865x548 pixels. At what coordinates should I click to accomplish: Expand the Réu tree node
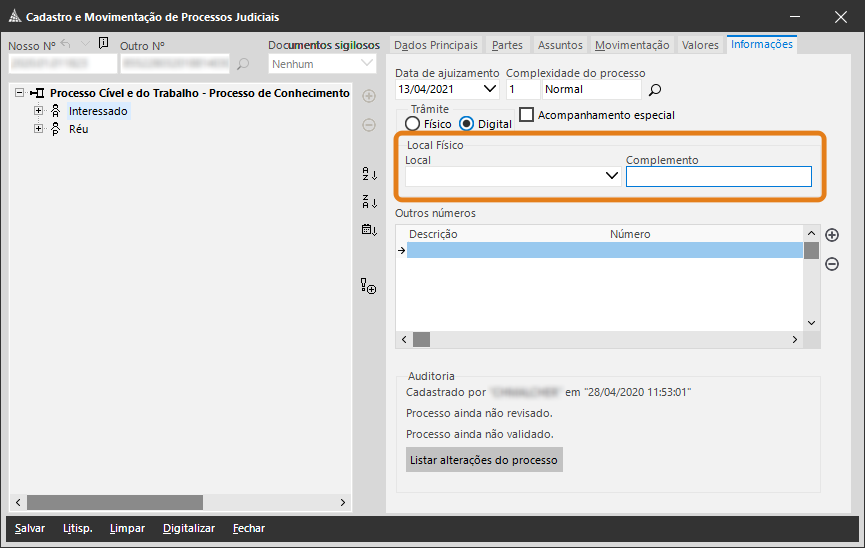pyautogui.click(x=39, y=129)
